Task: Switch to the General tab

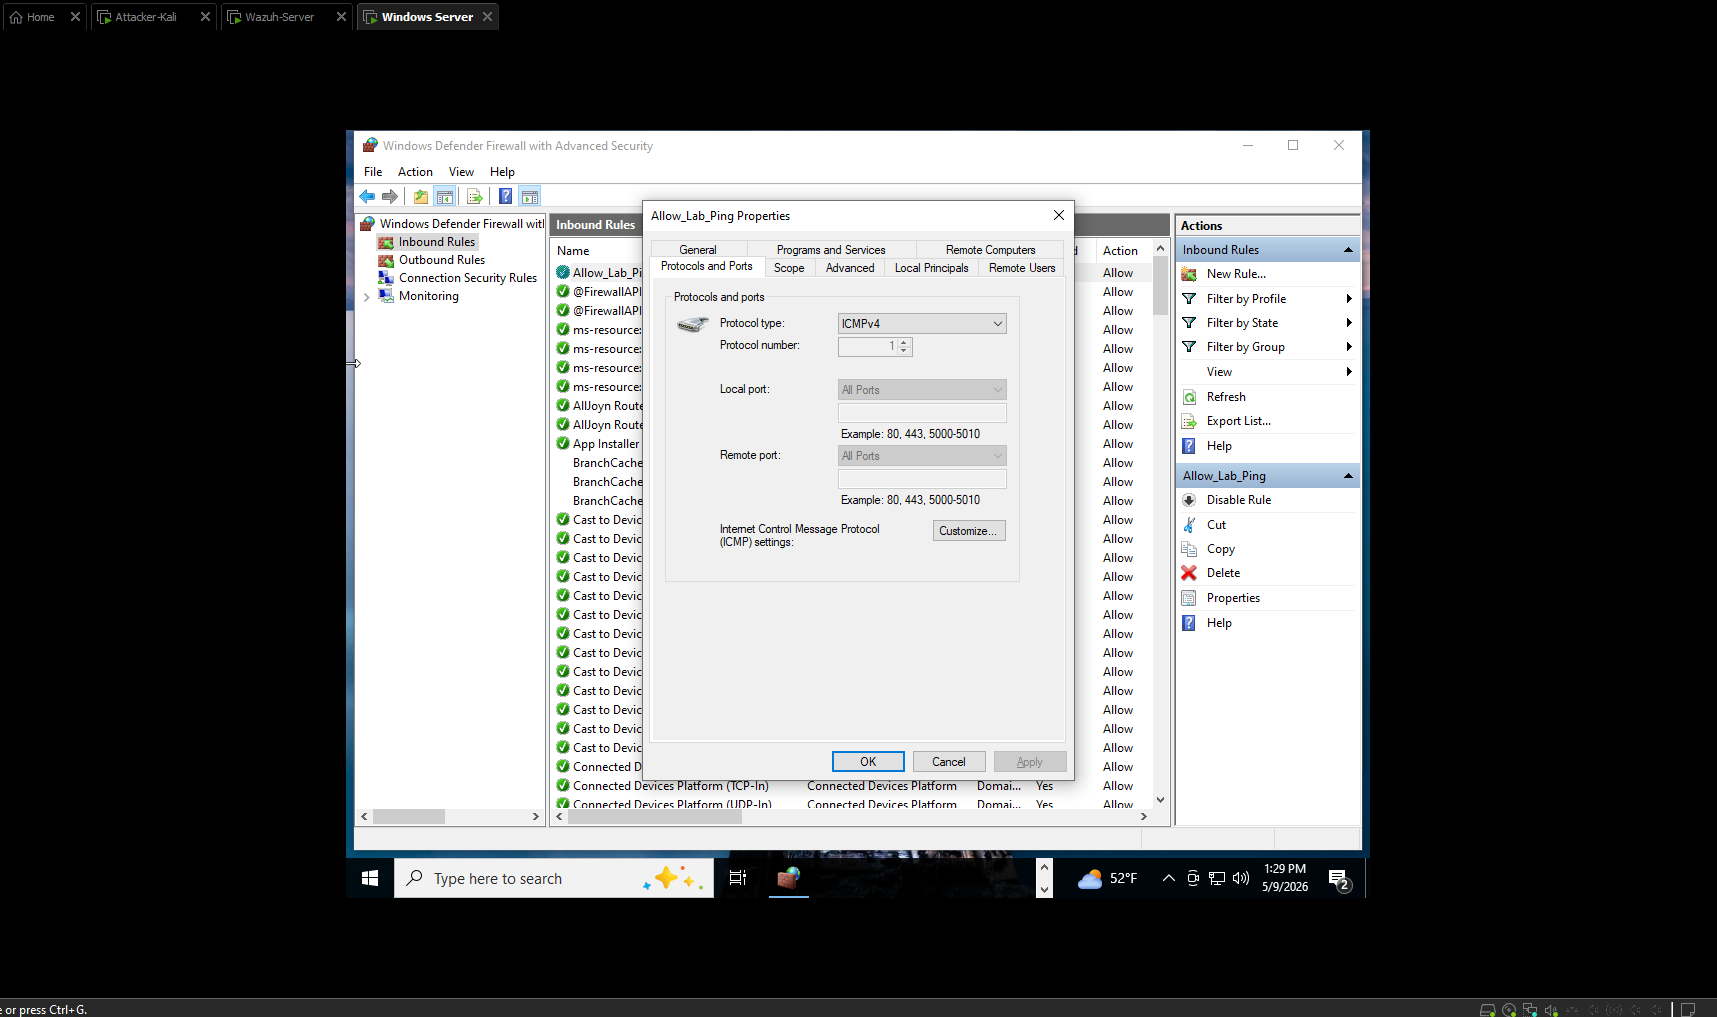Action: [x=698, y=250]
